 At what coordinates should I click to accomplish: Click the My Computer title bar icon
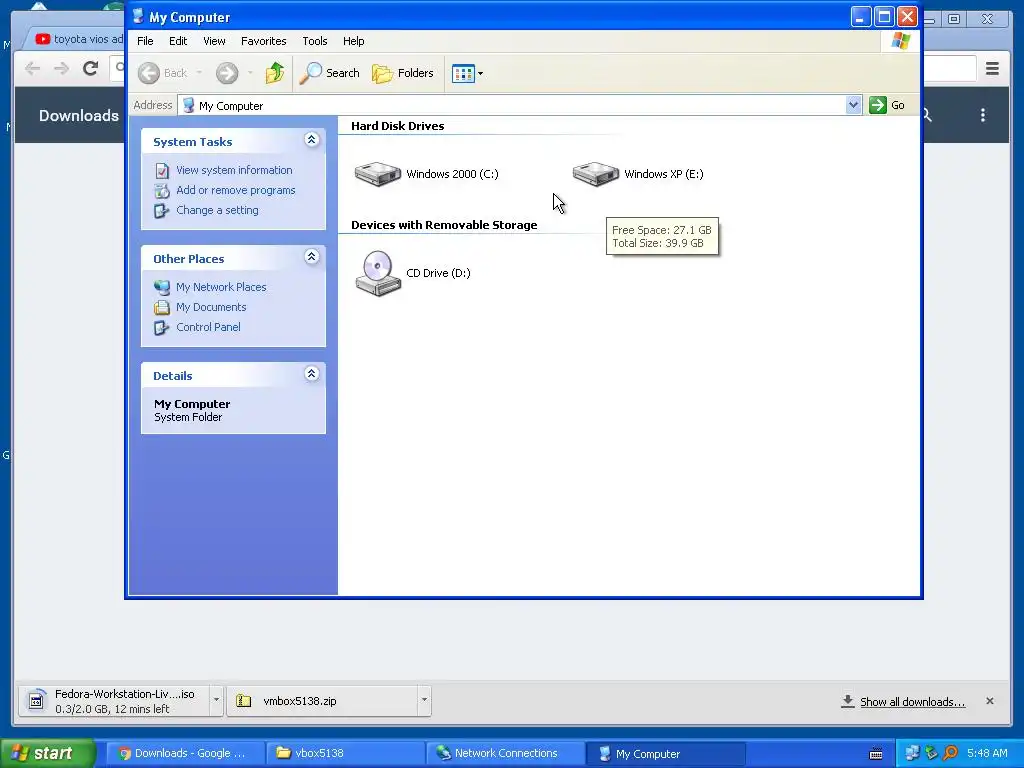pyautogui.click(x=138, y=16)
